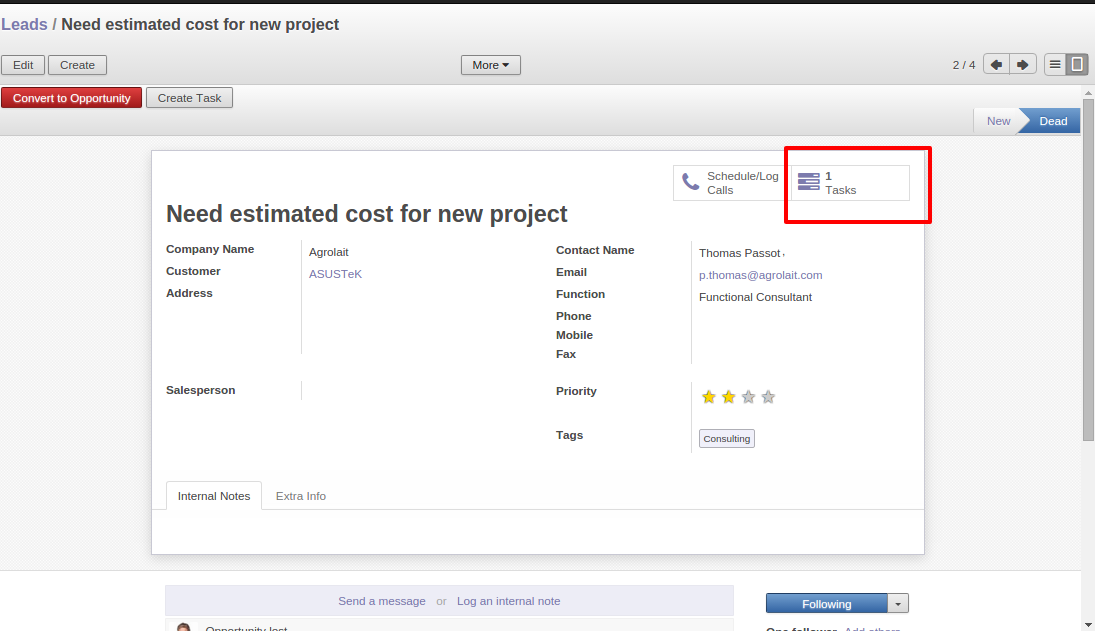This screenshot has width=1095, height=631.
Task: Go to next lead record arrow
Action: click(x=1023, y=65)
